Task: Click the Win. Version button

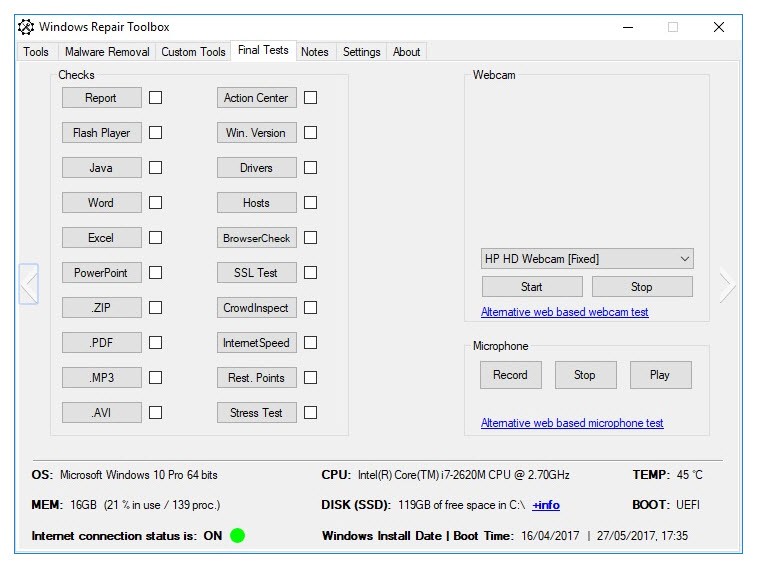Action: point(256,133)
